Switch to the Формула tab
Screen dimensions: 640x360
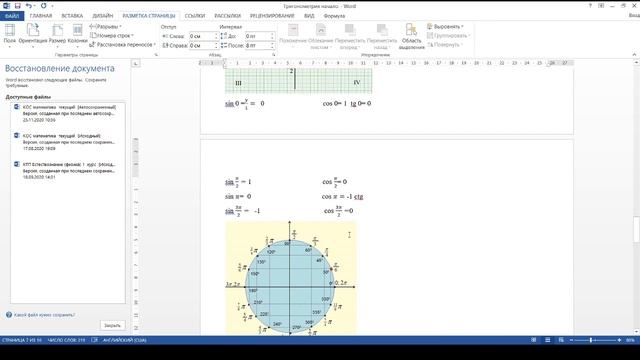(x=334, y=16)
